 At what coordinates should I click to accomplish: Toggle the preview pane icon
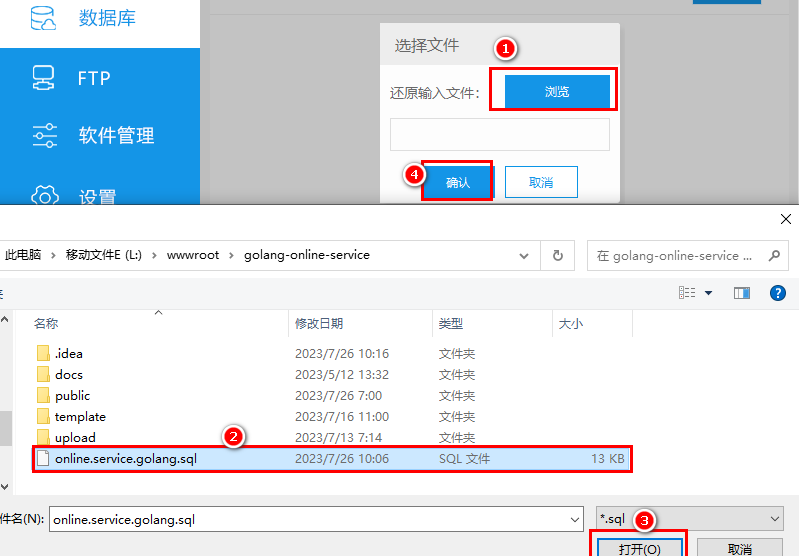point(742,293)
